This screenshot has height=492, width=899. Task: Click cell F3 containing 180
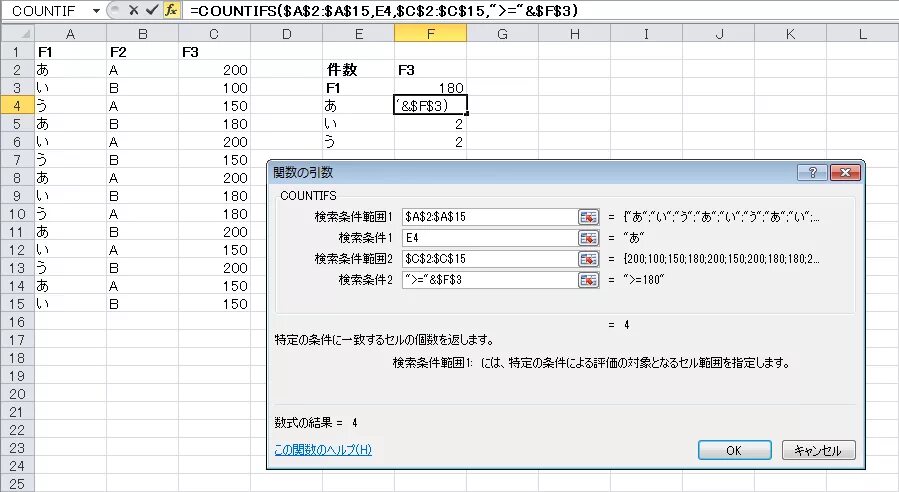point(430,88)
